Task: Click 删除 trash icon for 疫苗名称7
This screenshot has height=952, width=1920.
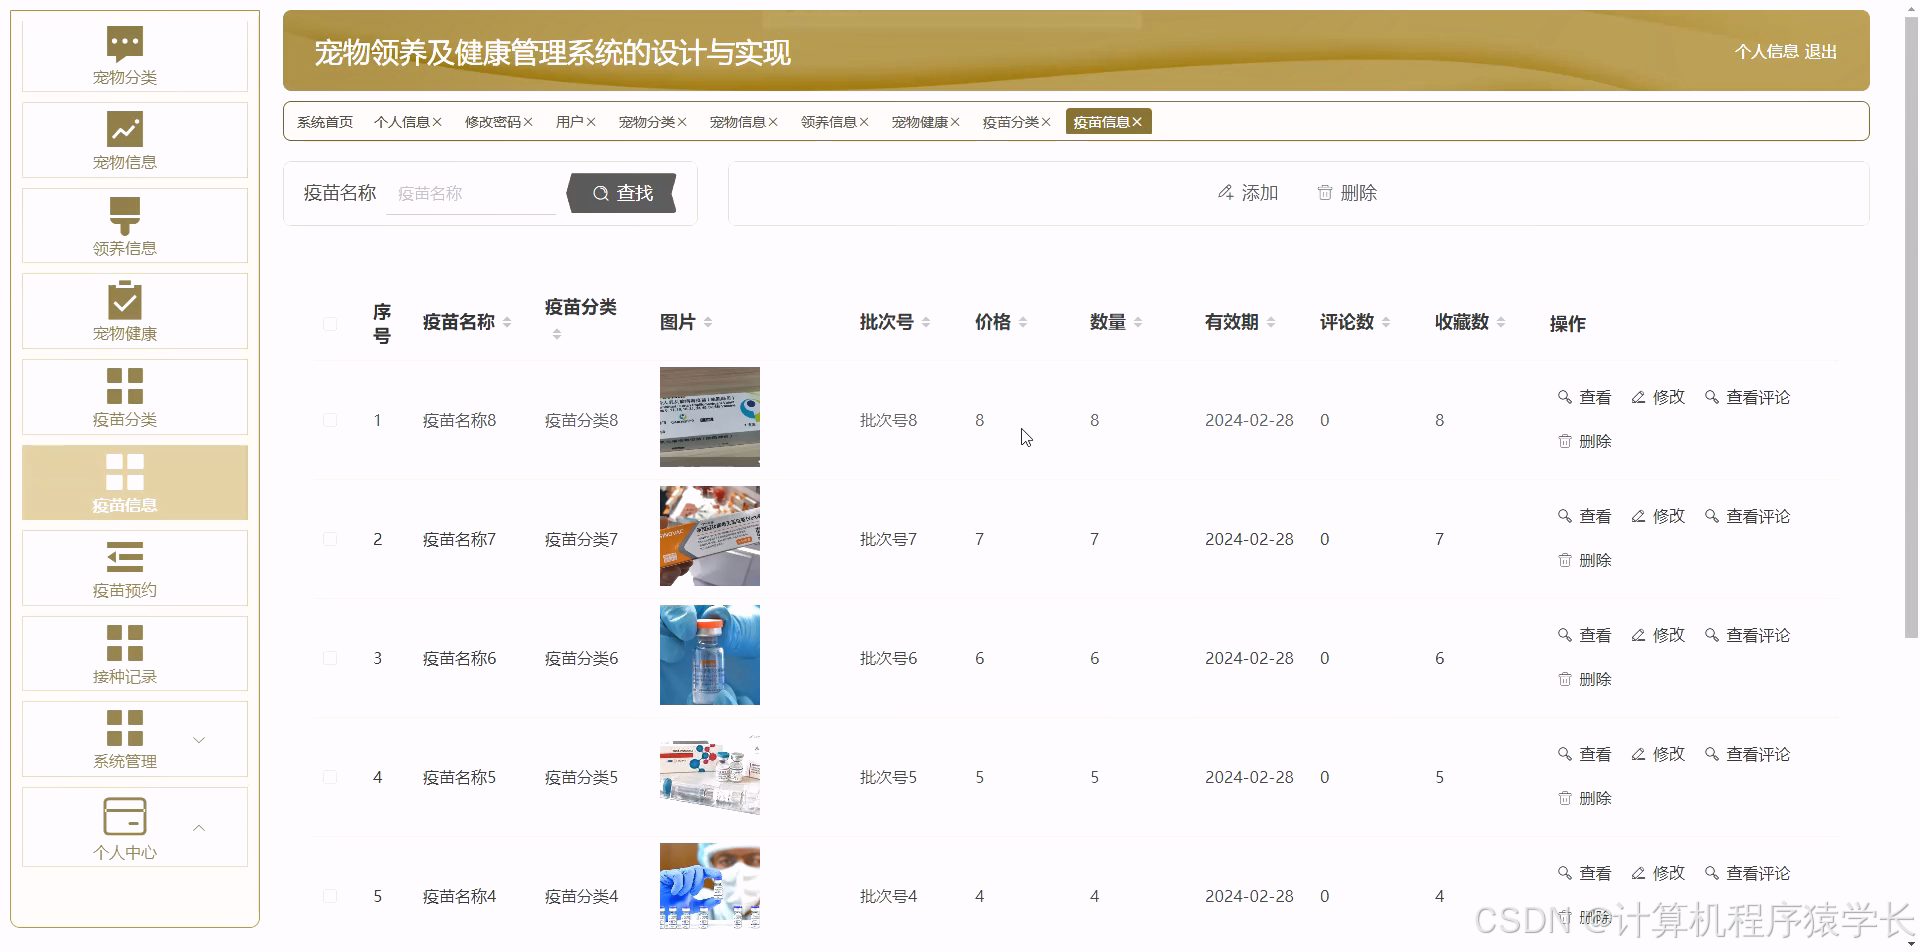Action: point(1565,560)
